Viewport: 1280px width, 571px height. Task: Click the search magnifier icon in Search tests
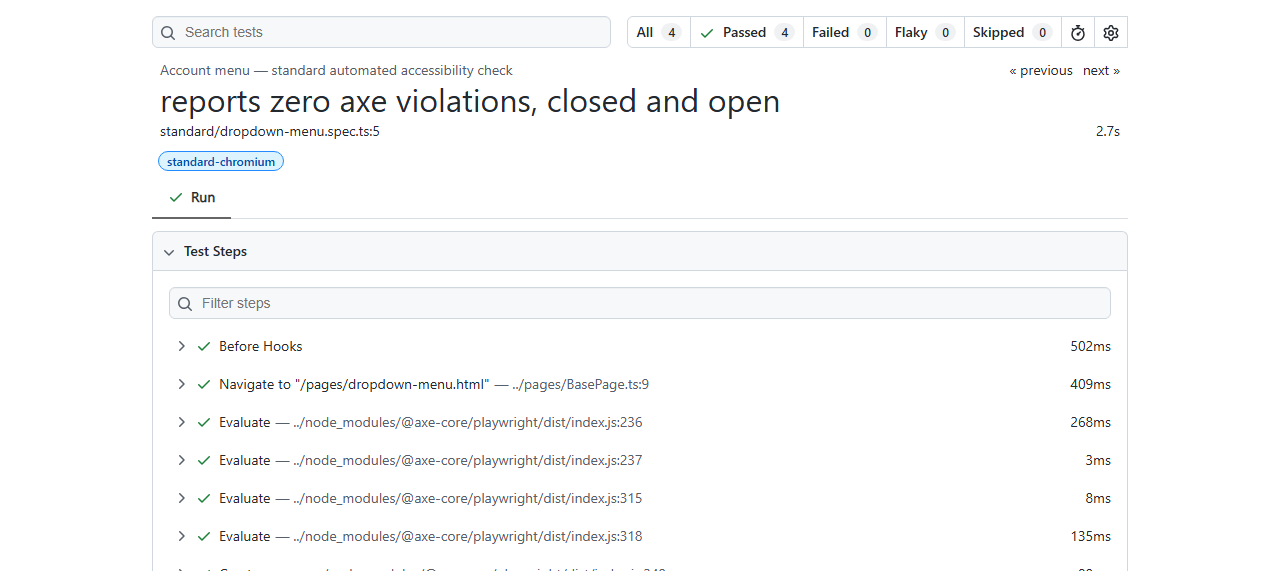tap(168, 32)
